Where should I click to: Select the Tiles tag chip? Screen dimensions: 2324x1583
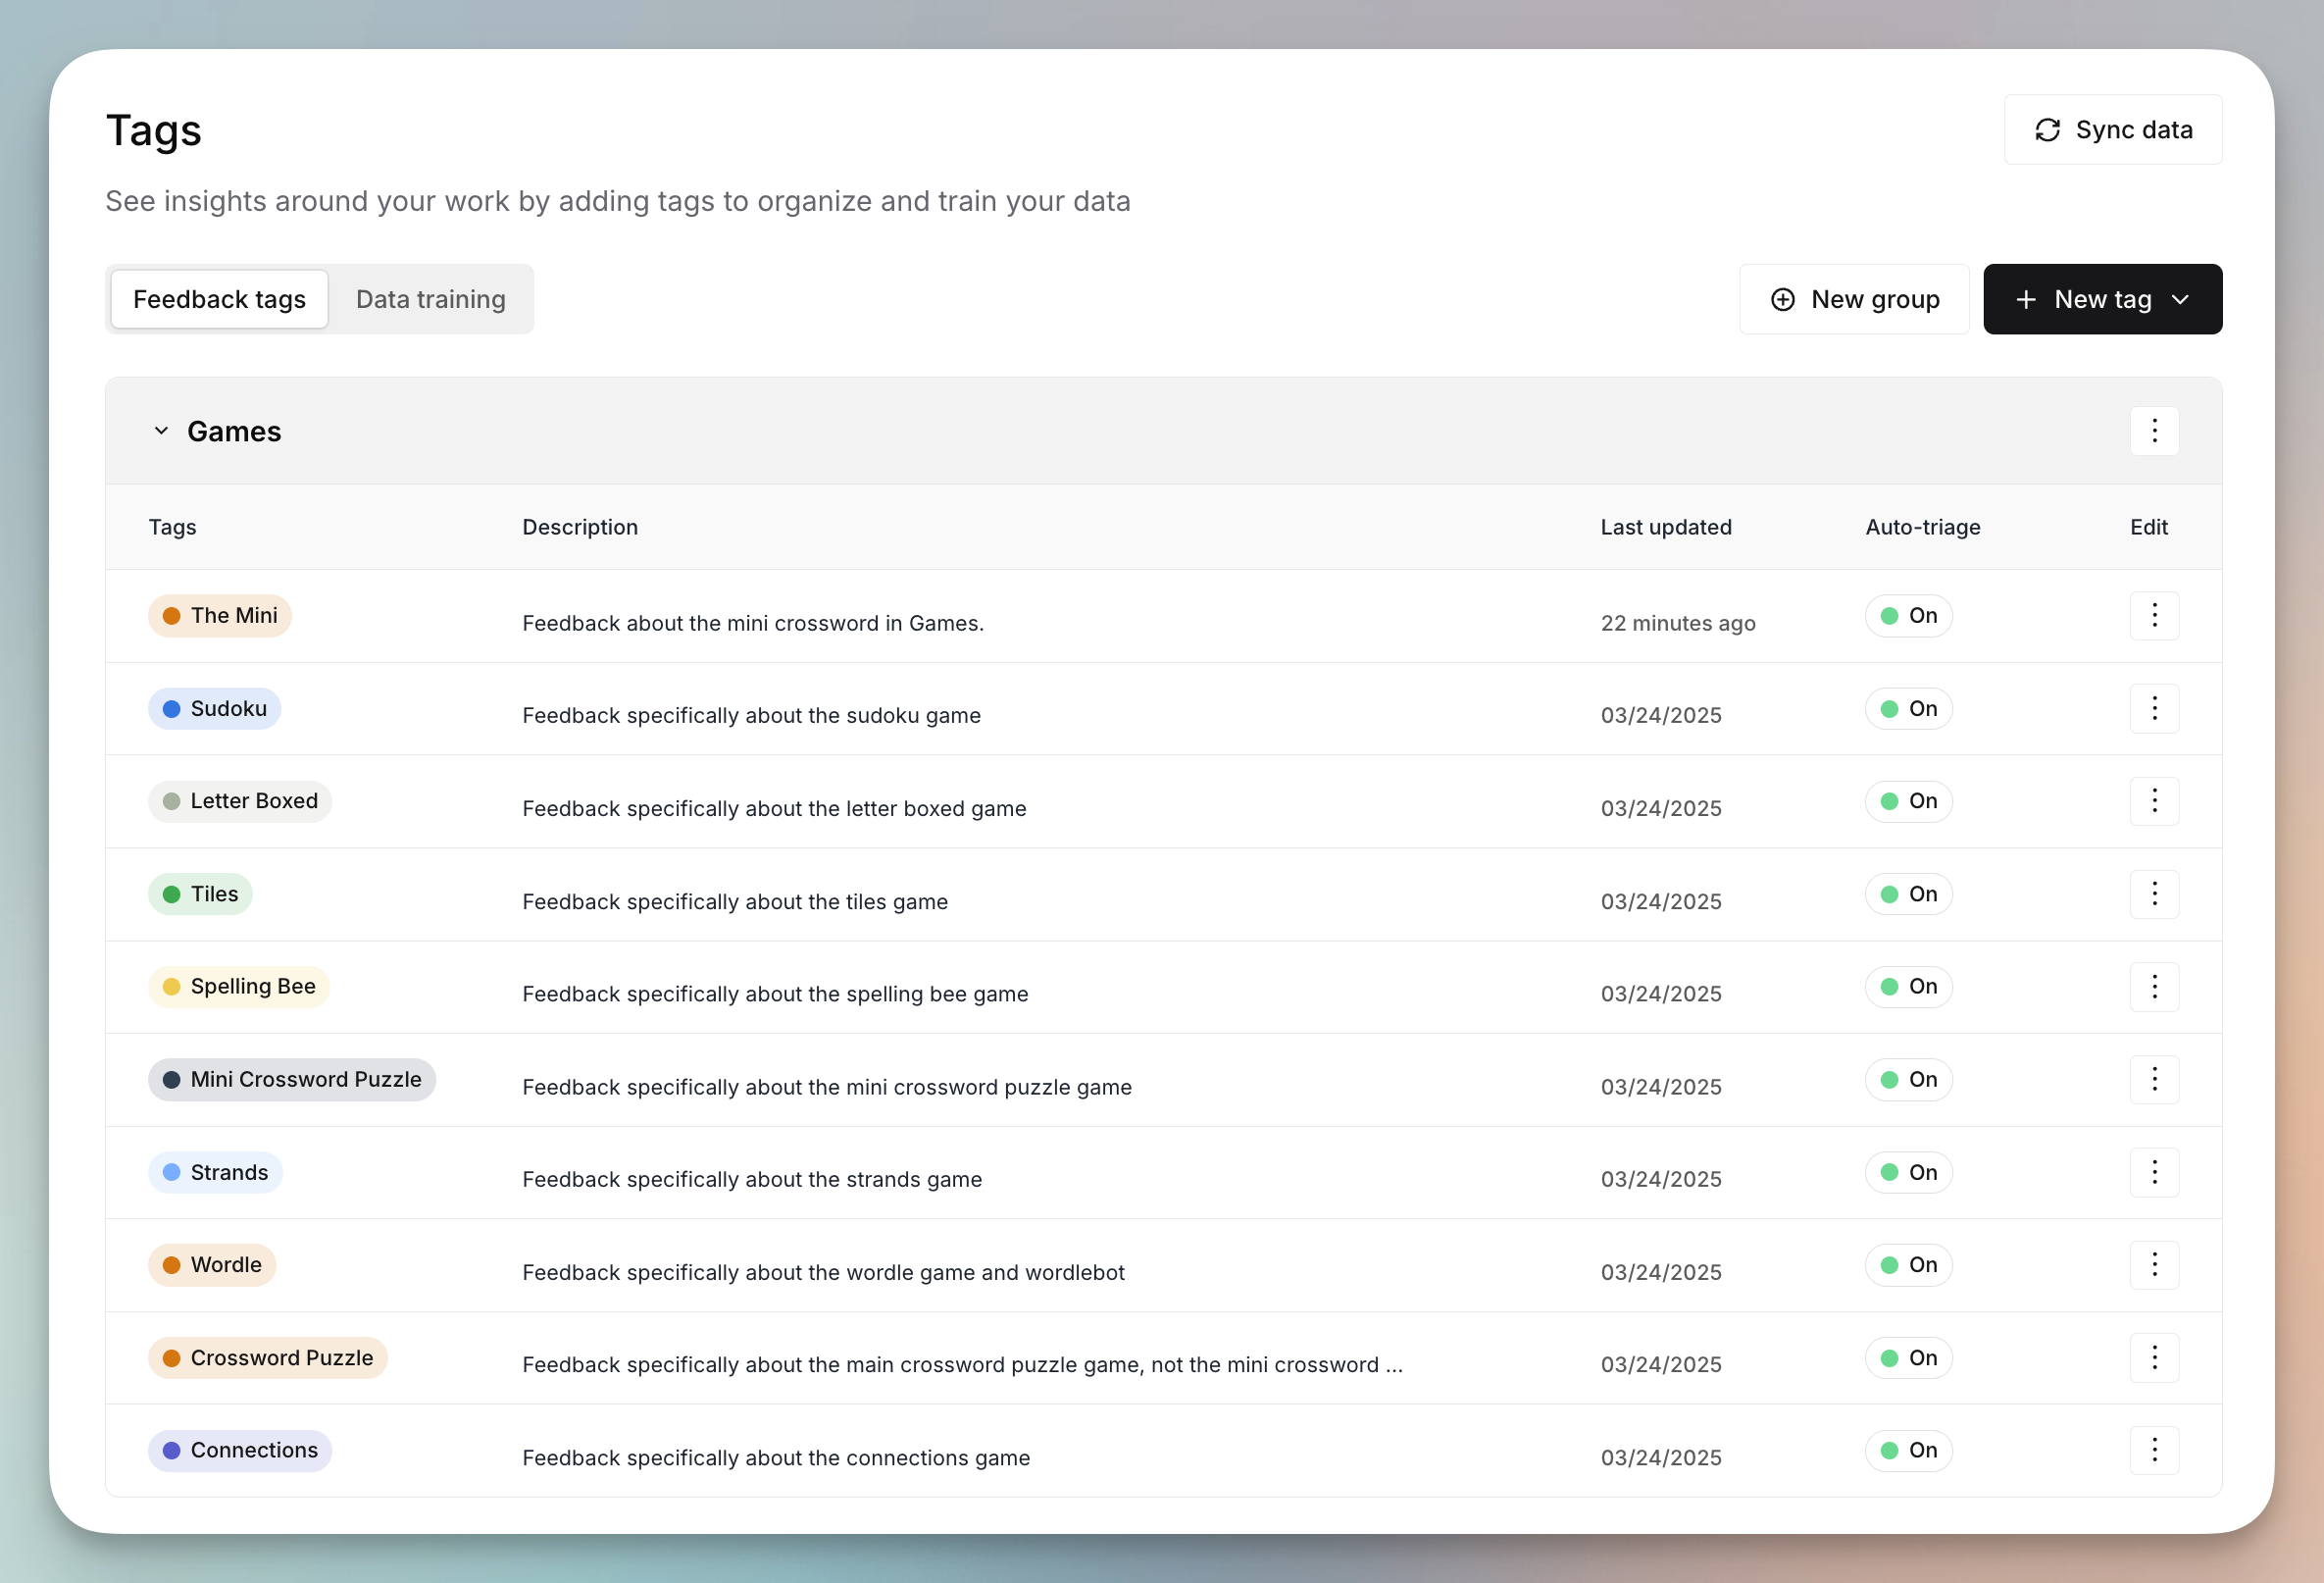(x=200, y=894)
